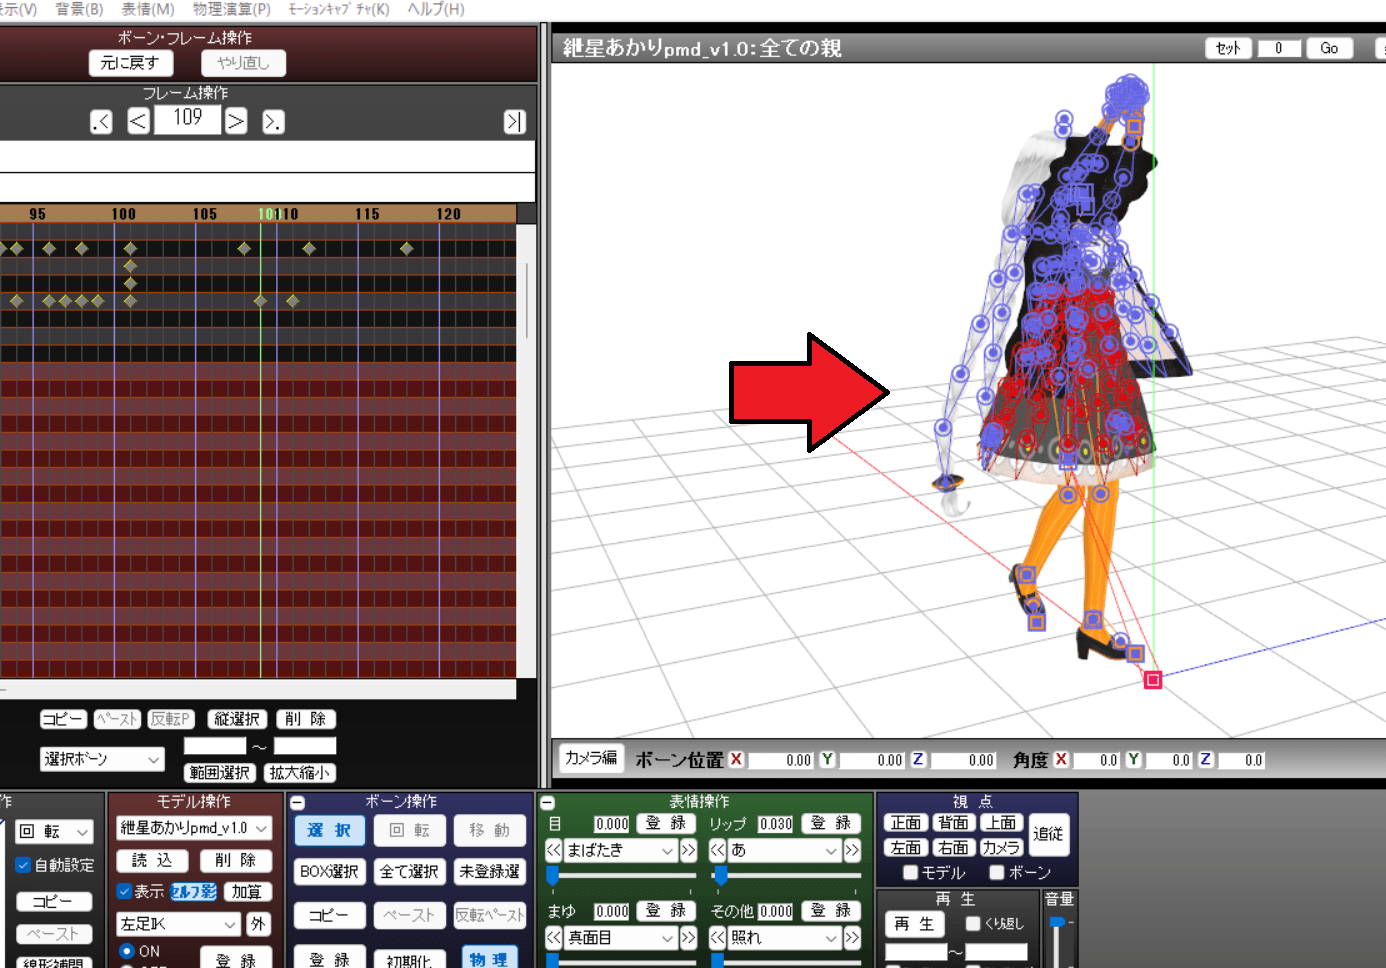Click the '>>' arrow beside まばたき
The image size is (1386, 968).
click(x=688, y=850)
